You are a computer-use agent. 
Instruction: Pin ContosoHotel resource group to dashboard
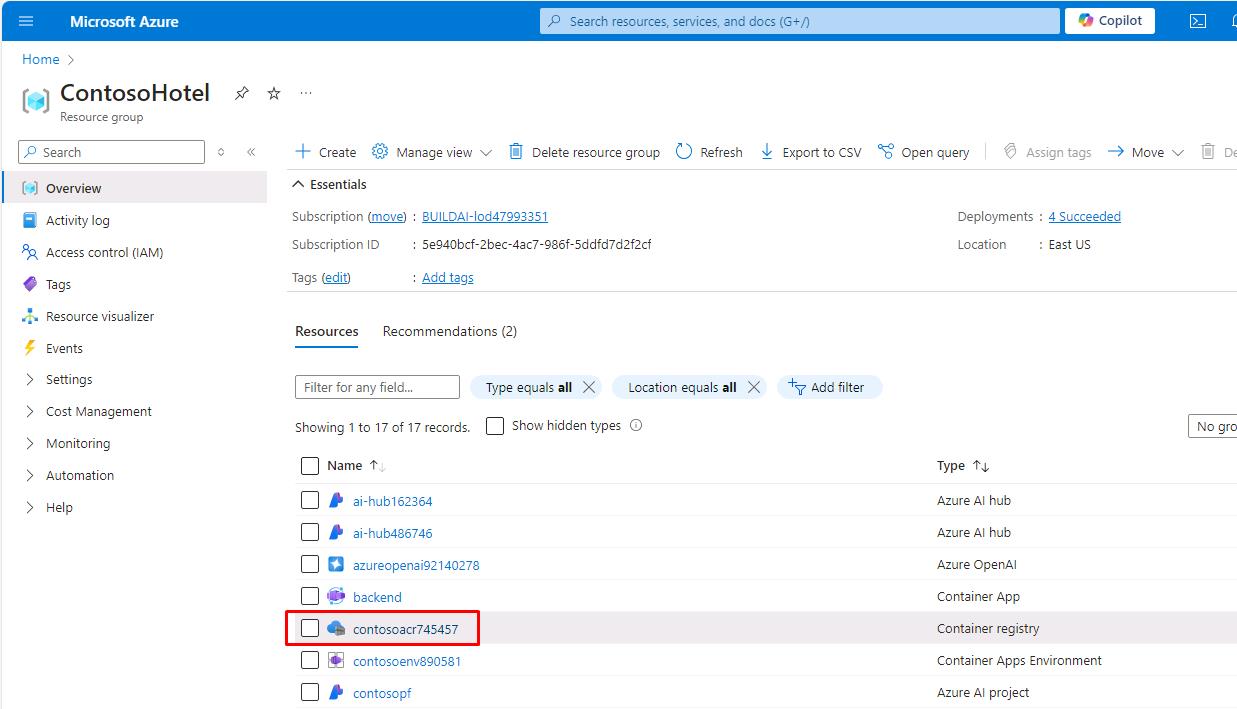coord(242,93)
